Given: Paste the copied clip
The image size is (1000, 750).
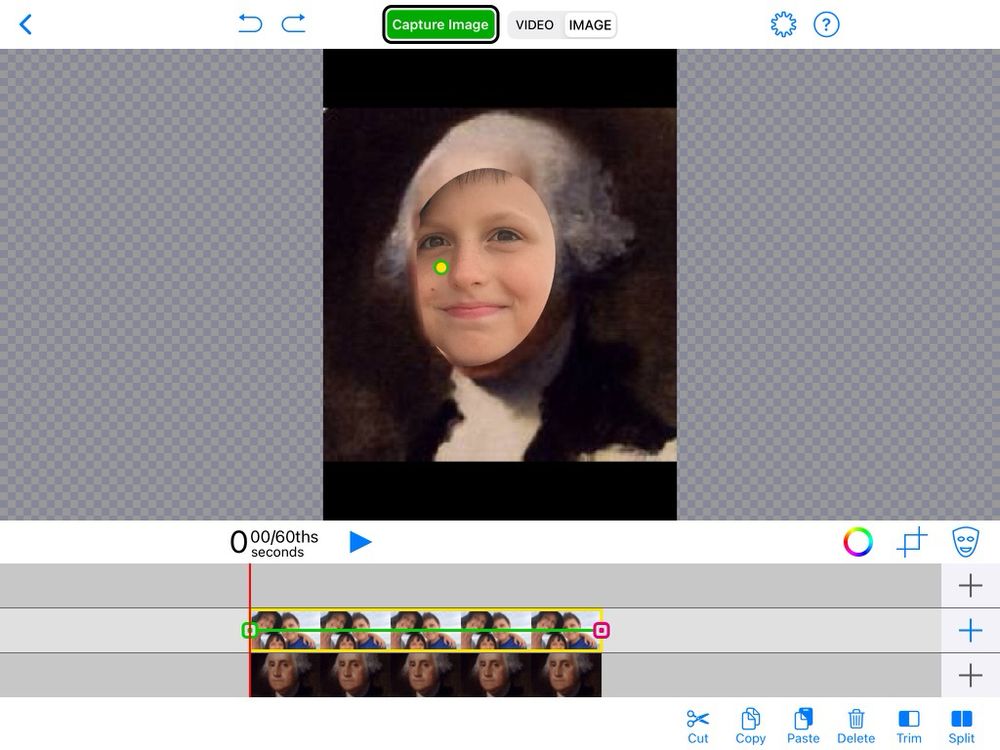Looking at the screenshot, I should 803,726.
